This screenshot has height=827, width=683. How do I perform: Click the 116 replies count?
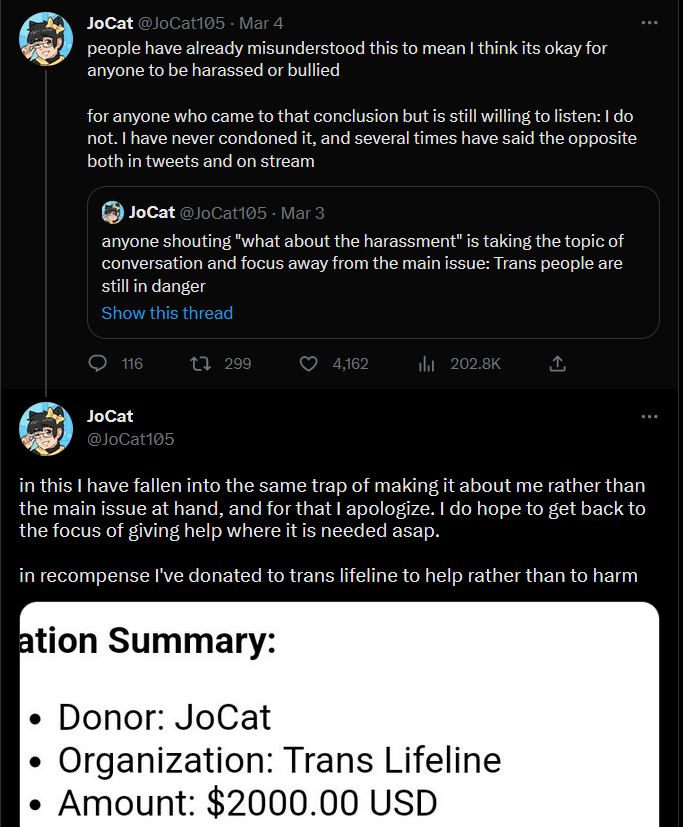click(132, 364)
